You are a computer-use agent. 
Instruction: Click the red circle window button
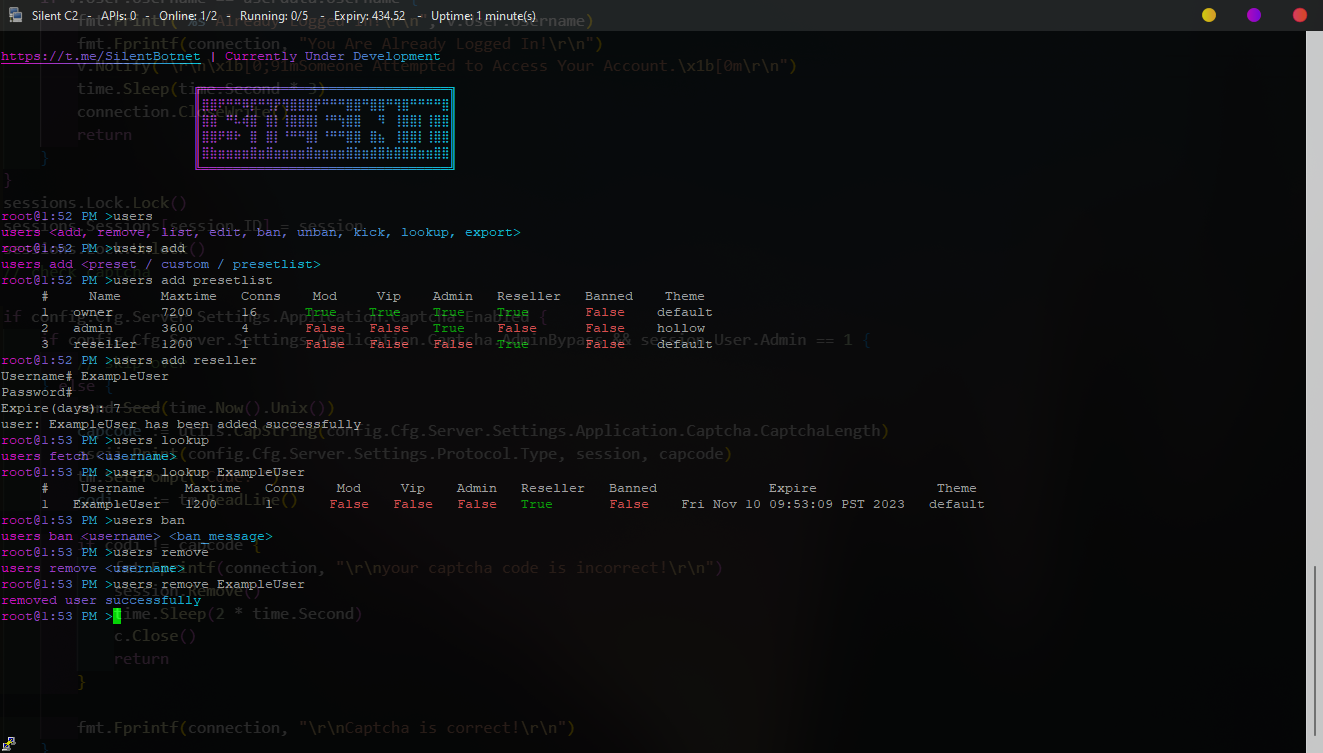point(1300,15)
